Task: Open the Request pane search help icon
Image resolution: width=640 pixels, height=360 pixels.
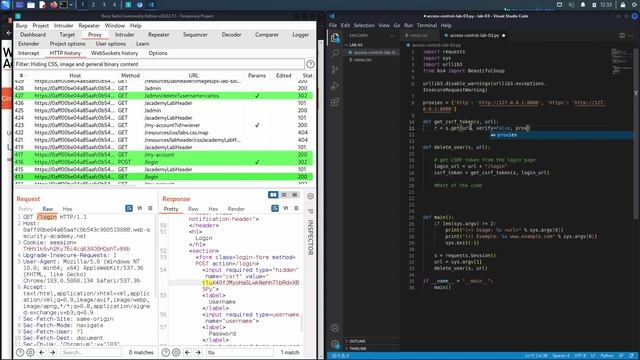Action: coord(20,352)
